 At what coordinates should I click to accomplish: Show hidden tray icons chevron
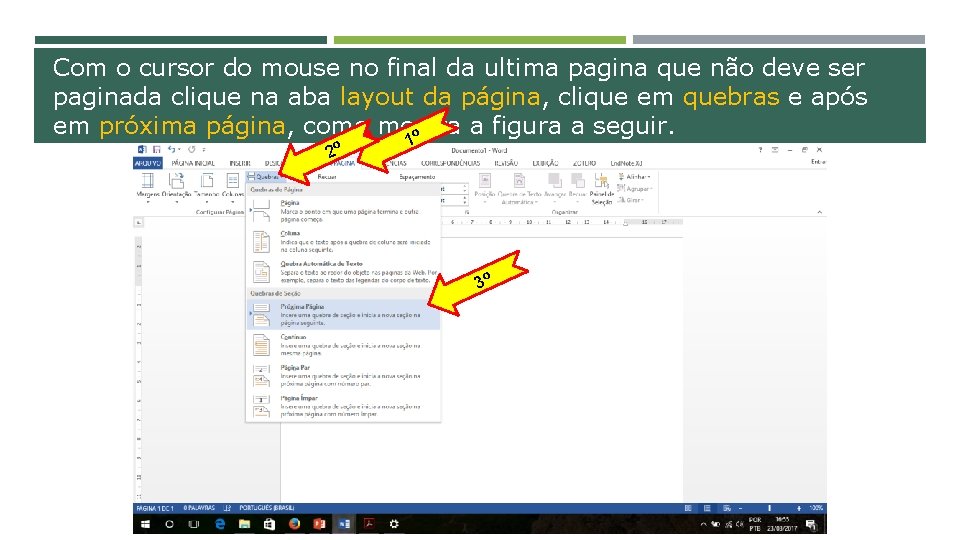[x=703, y=525]
